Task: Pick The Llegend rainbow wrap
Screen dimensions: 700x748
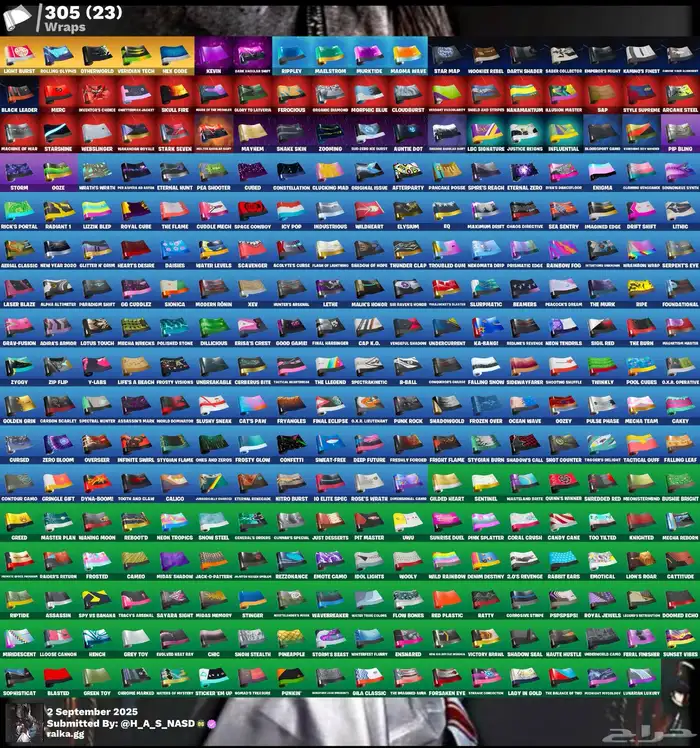Action: tap(330, 367)
